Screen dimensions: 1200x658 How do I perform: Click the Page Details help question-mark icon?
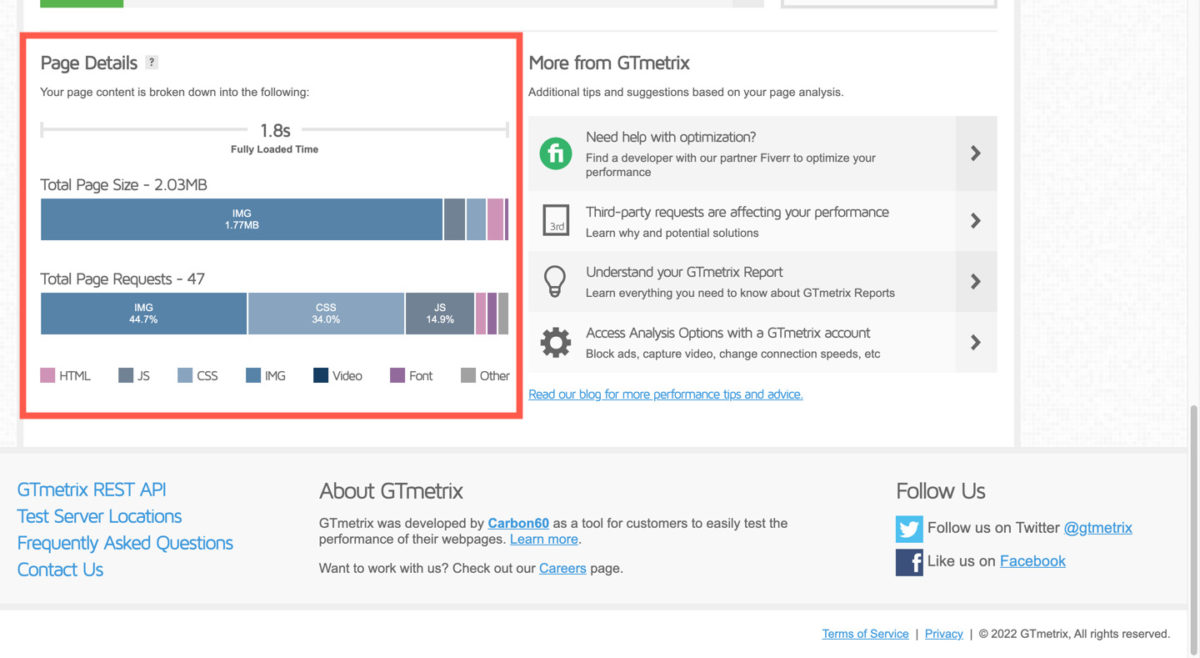point(152,62)
